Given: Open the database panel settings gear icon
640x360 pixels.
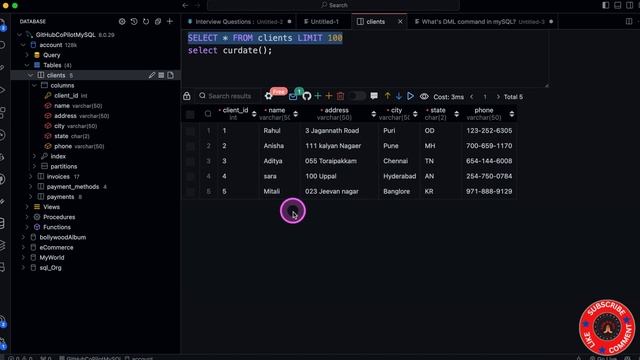Looking at the screenshot, I should click(x=122, y=21).
